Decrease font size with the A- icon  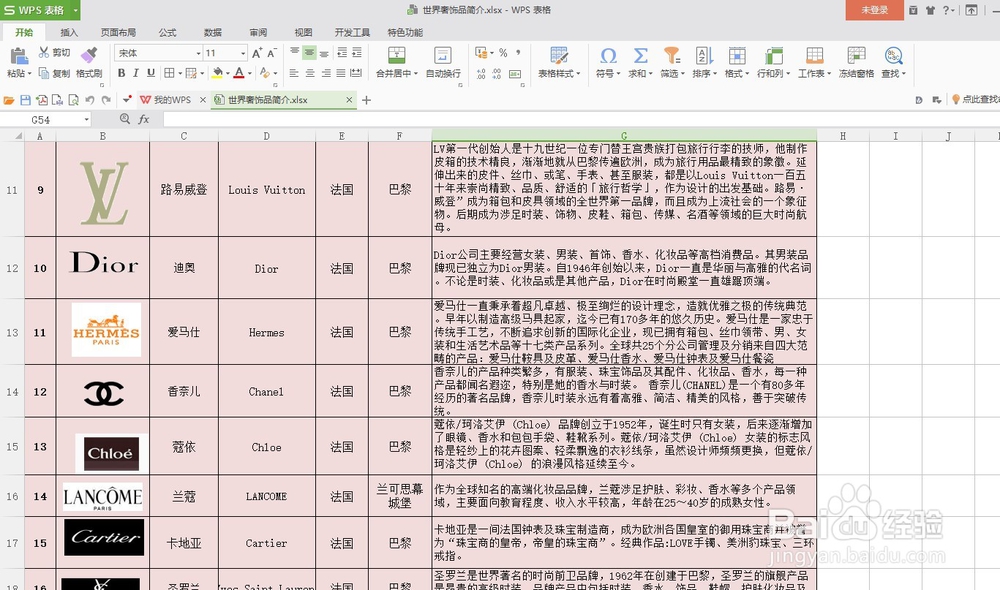tap(272, 53)
